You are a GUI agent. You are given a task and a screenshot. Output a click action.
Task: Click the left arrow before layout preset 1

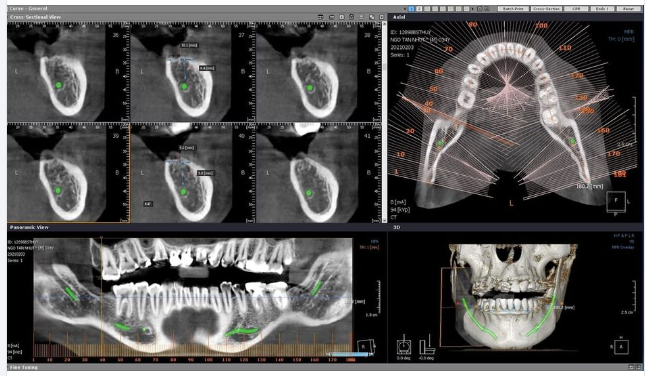[405, 9]
